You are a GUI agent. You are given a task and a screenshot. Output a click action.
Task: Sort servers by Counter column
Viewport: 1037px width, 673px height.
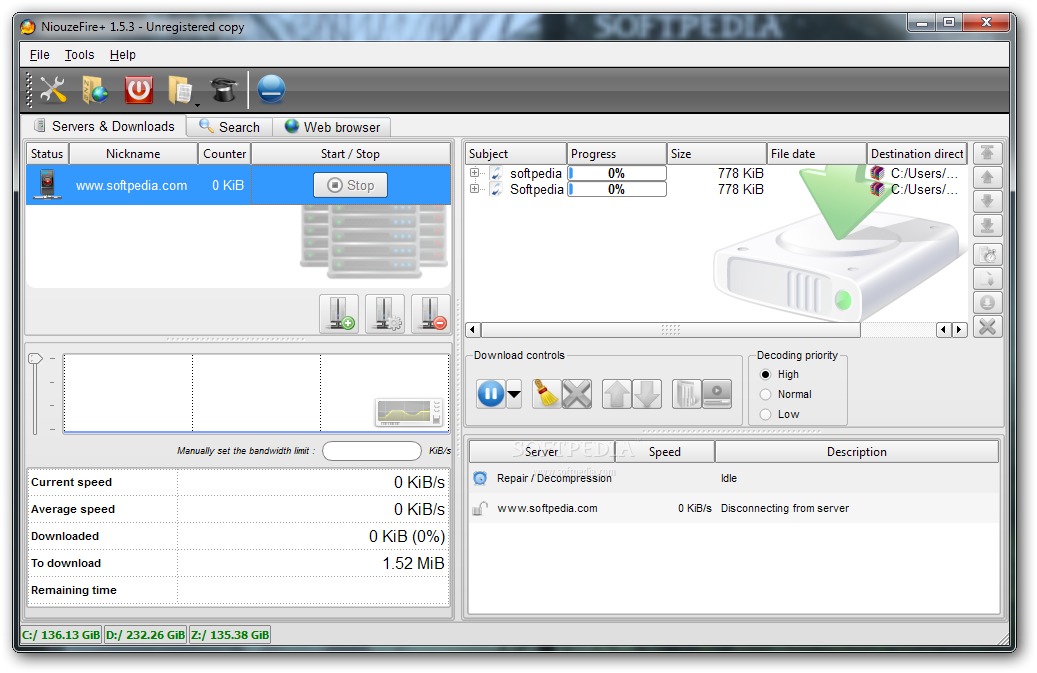point(224,153)
